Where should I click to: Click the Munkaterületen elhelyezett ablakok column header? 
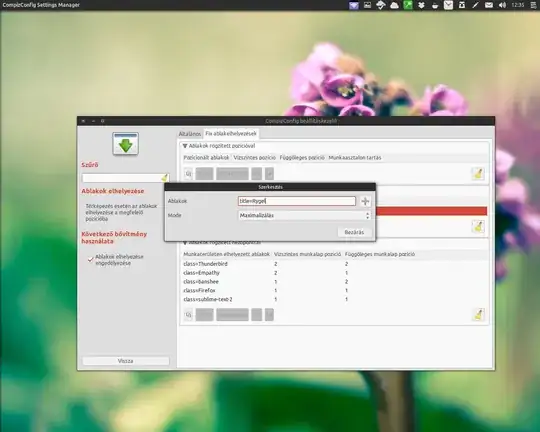click(227, 254)
